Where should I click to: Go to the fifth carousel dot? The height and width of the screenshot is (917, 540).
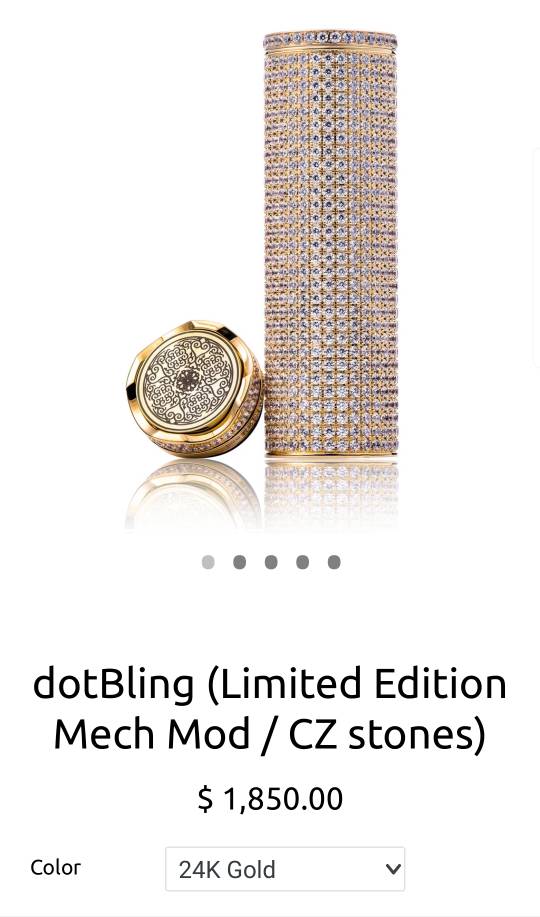click(334, 562)
